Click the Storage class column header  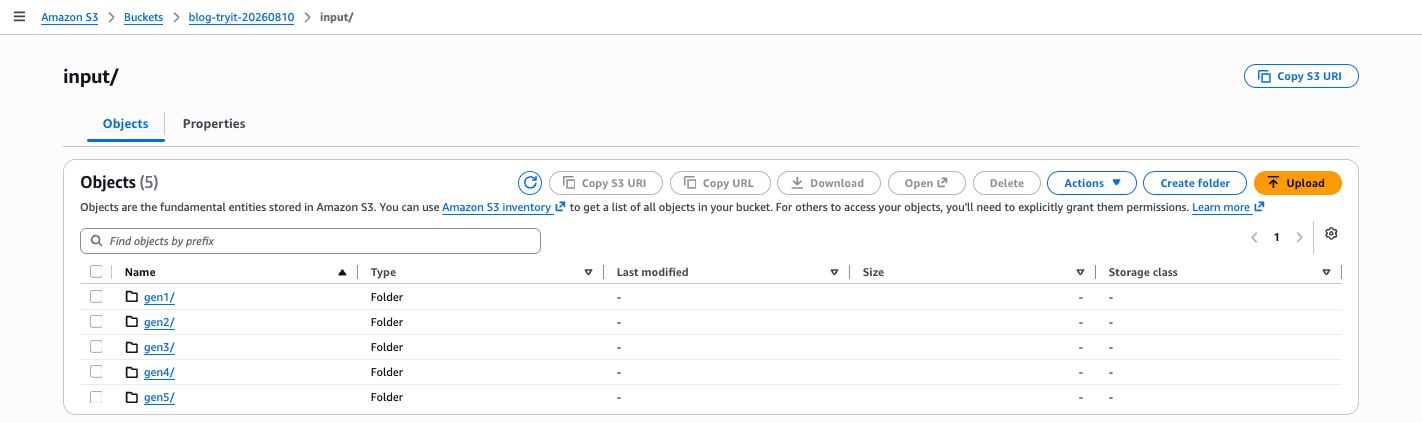(1143, 272)
